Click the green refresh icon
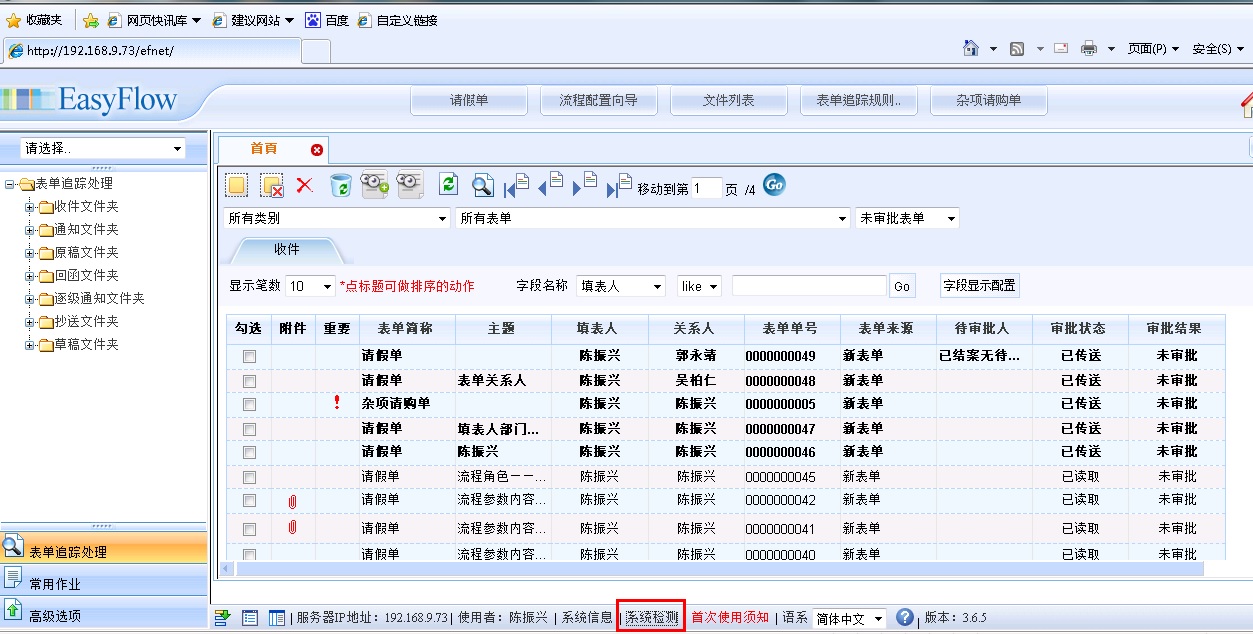Screen dimensions: 1253x634 click(448, 184)
